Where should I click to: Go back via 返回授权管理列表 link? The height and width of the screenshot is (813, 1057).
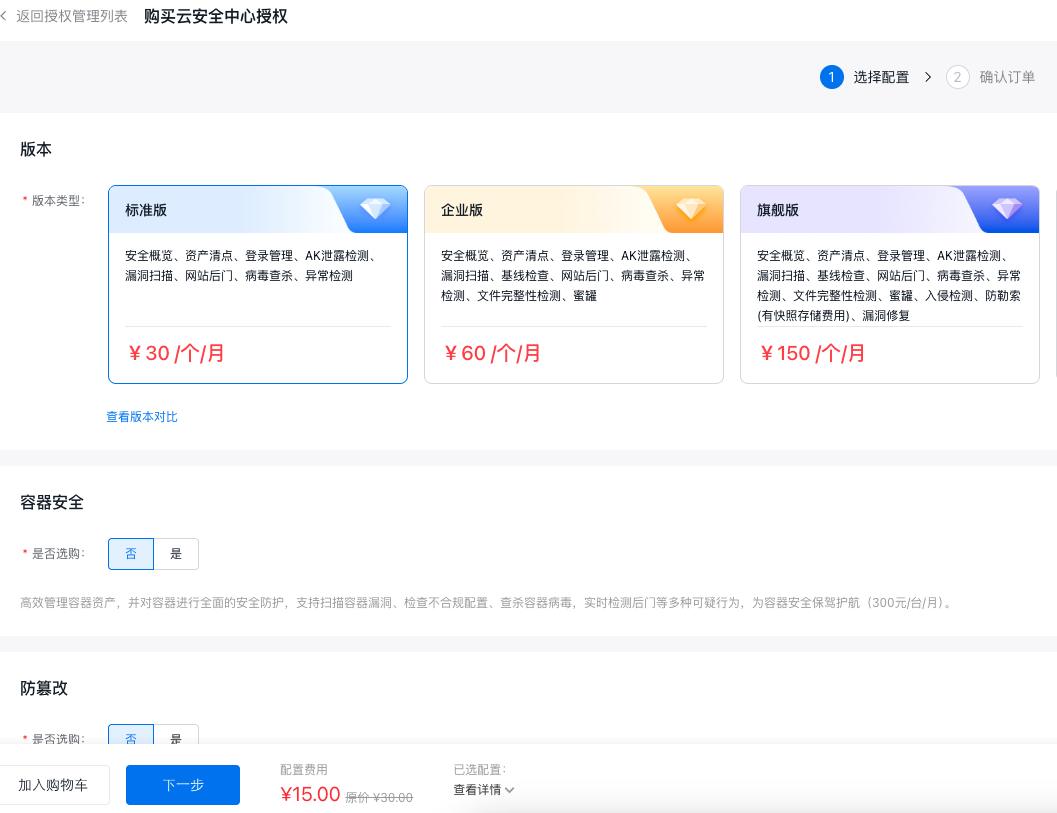tap(72, 17)
